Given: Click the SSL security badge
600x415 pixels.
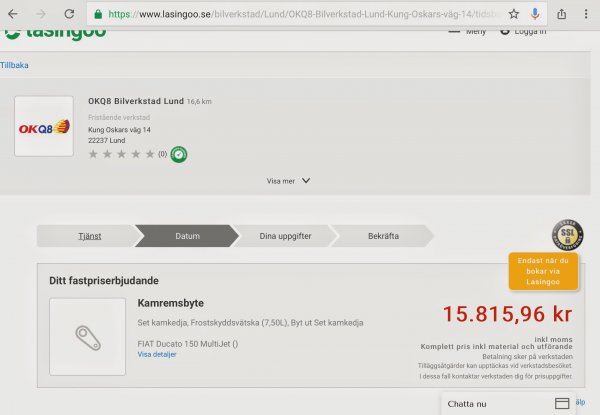Looking at the screenshot, I should pos(567,236).
